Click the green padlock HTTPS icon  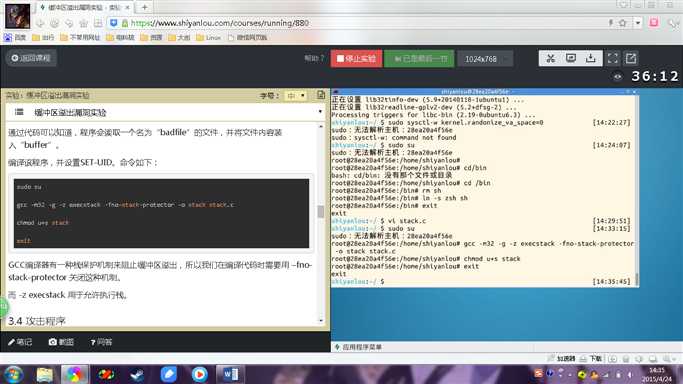[125, 23]
